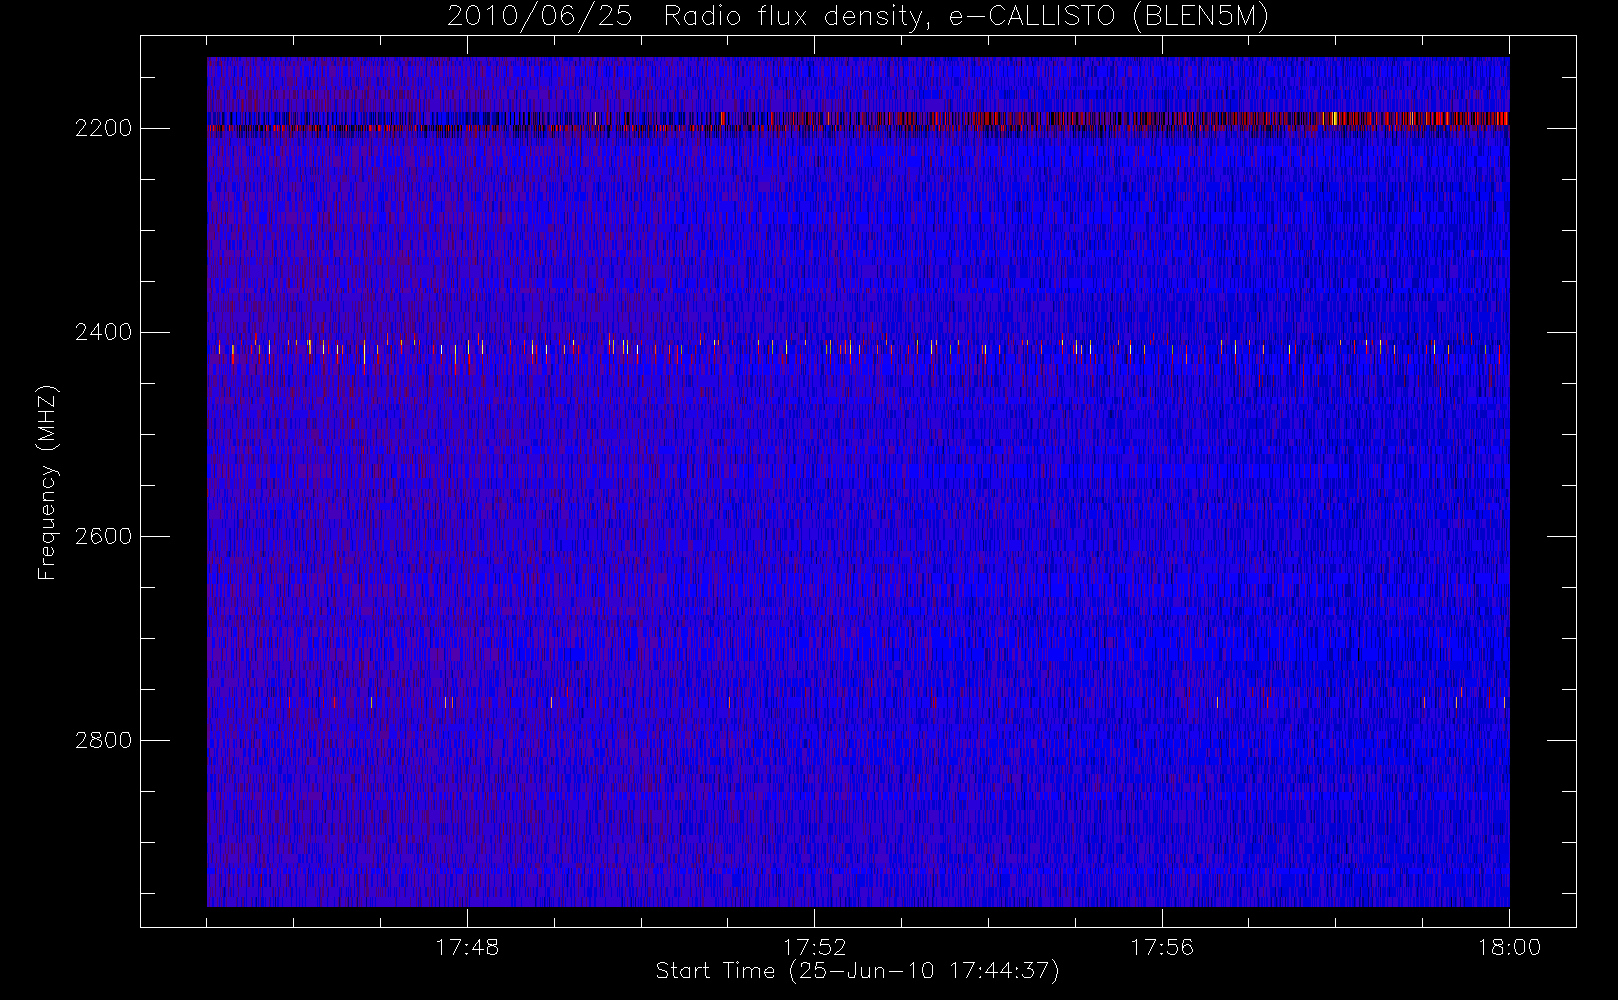Click the 2800 frequency tick label
The width and height of the screenshot is (1618, 1000).
pos(103,740)
